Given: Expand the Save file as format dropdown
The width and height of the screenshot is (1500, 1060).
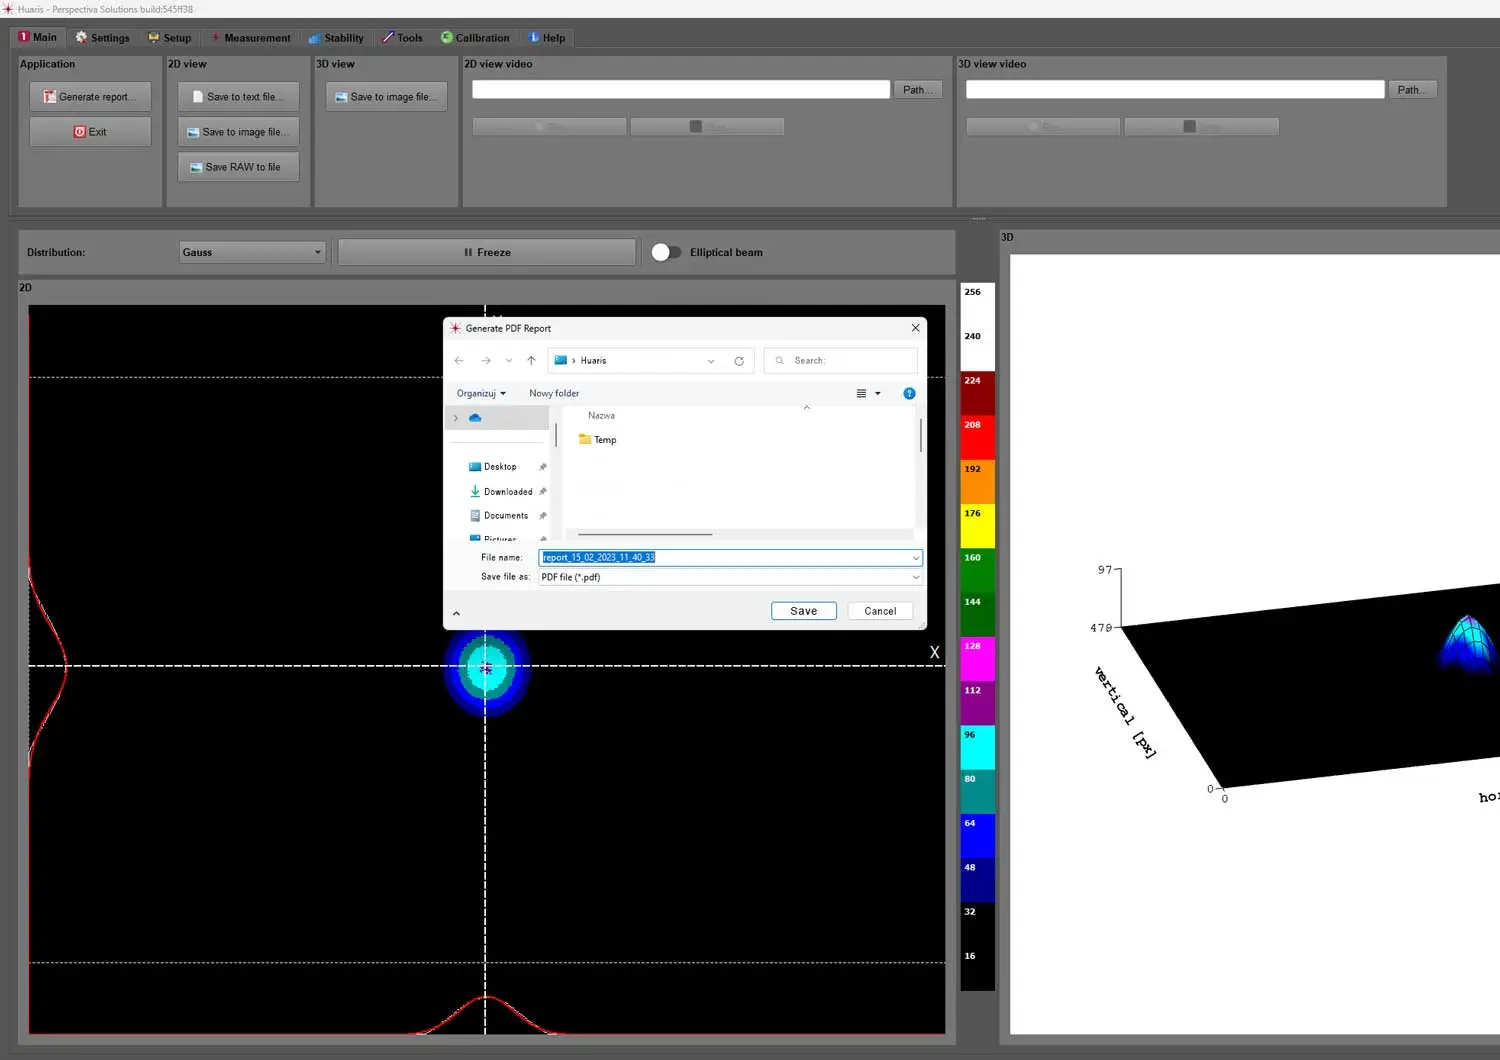Looking at the screenshot, I should pos(915,577).
